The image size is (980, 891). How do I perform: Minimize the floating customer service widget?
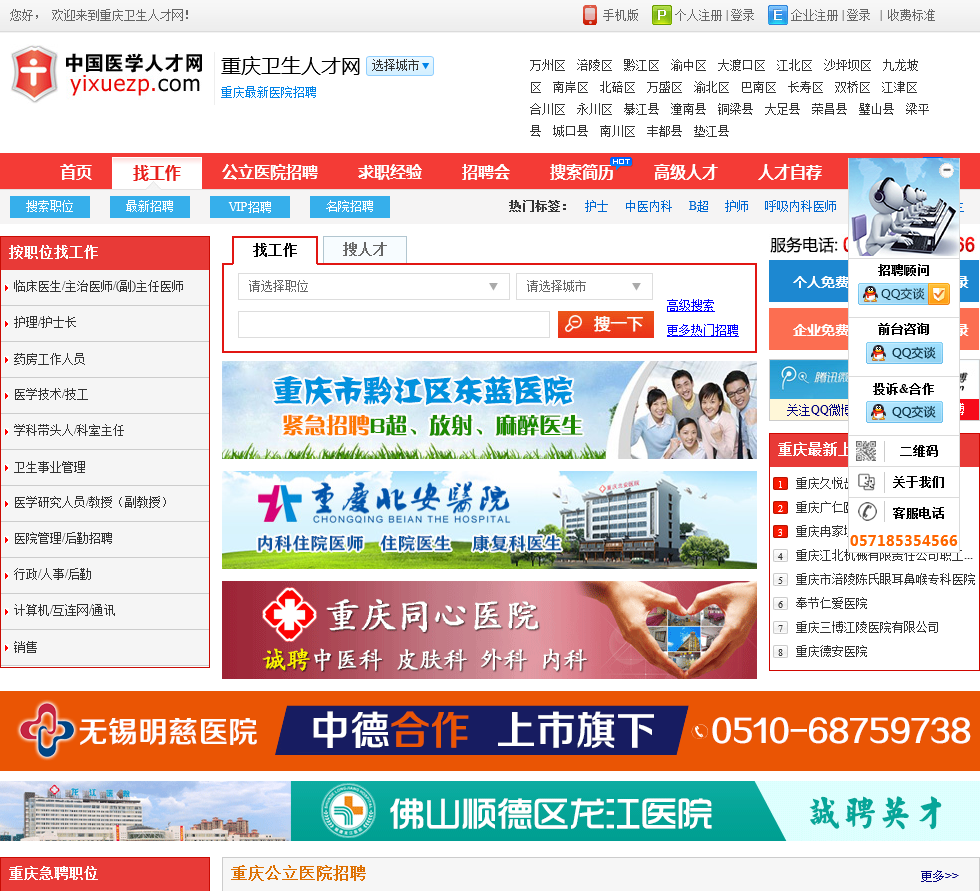click(x=947, y=170)
